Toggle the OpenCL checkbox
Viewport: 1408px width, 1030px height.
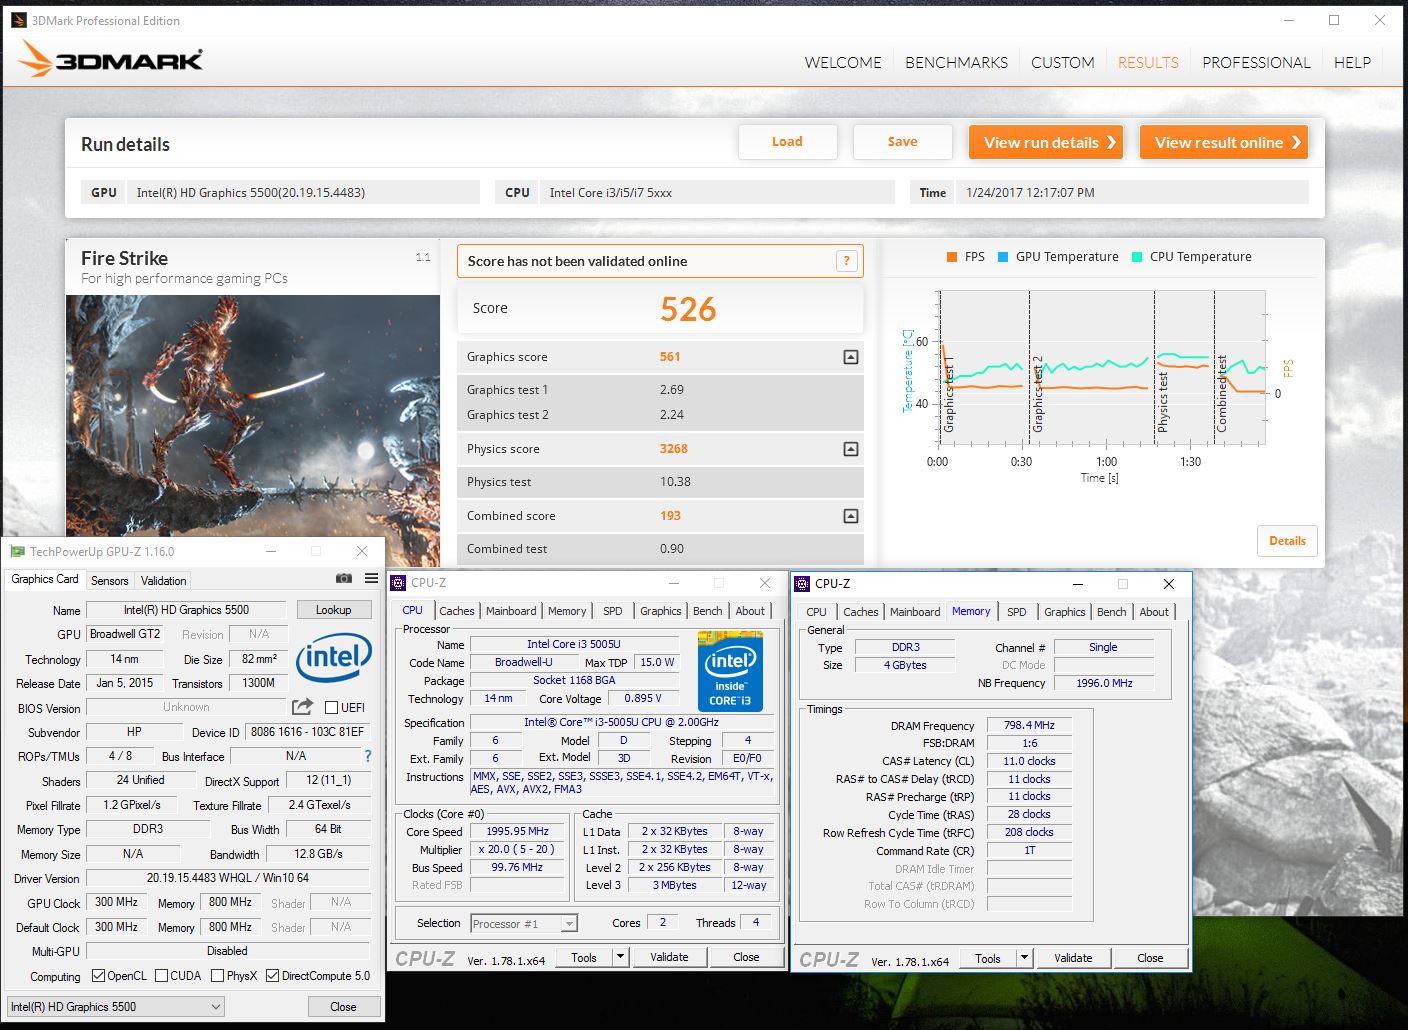click(98, 976)
